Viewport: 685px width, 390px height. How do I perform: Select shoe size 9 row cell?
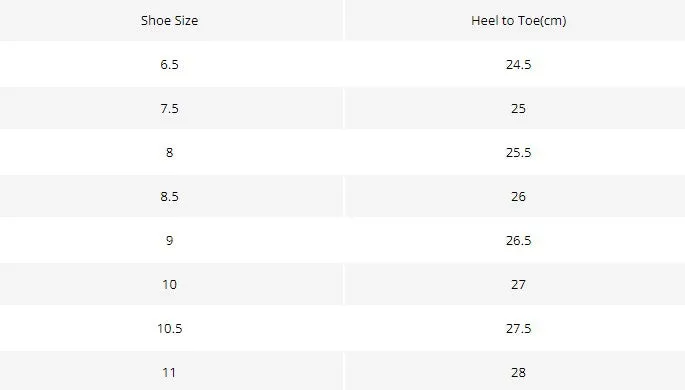[x=170, y=240]
